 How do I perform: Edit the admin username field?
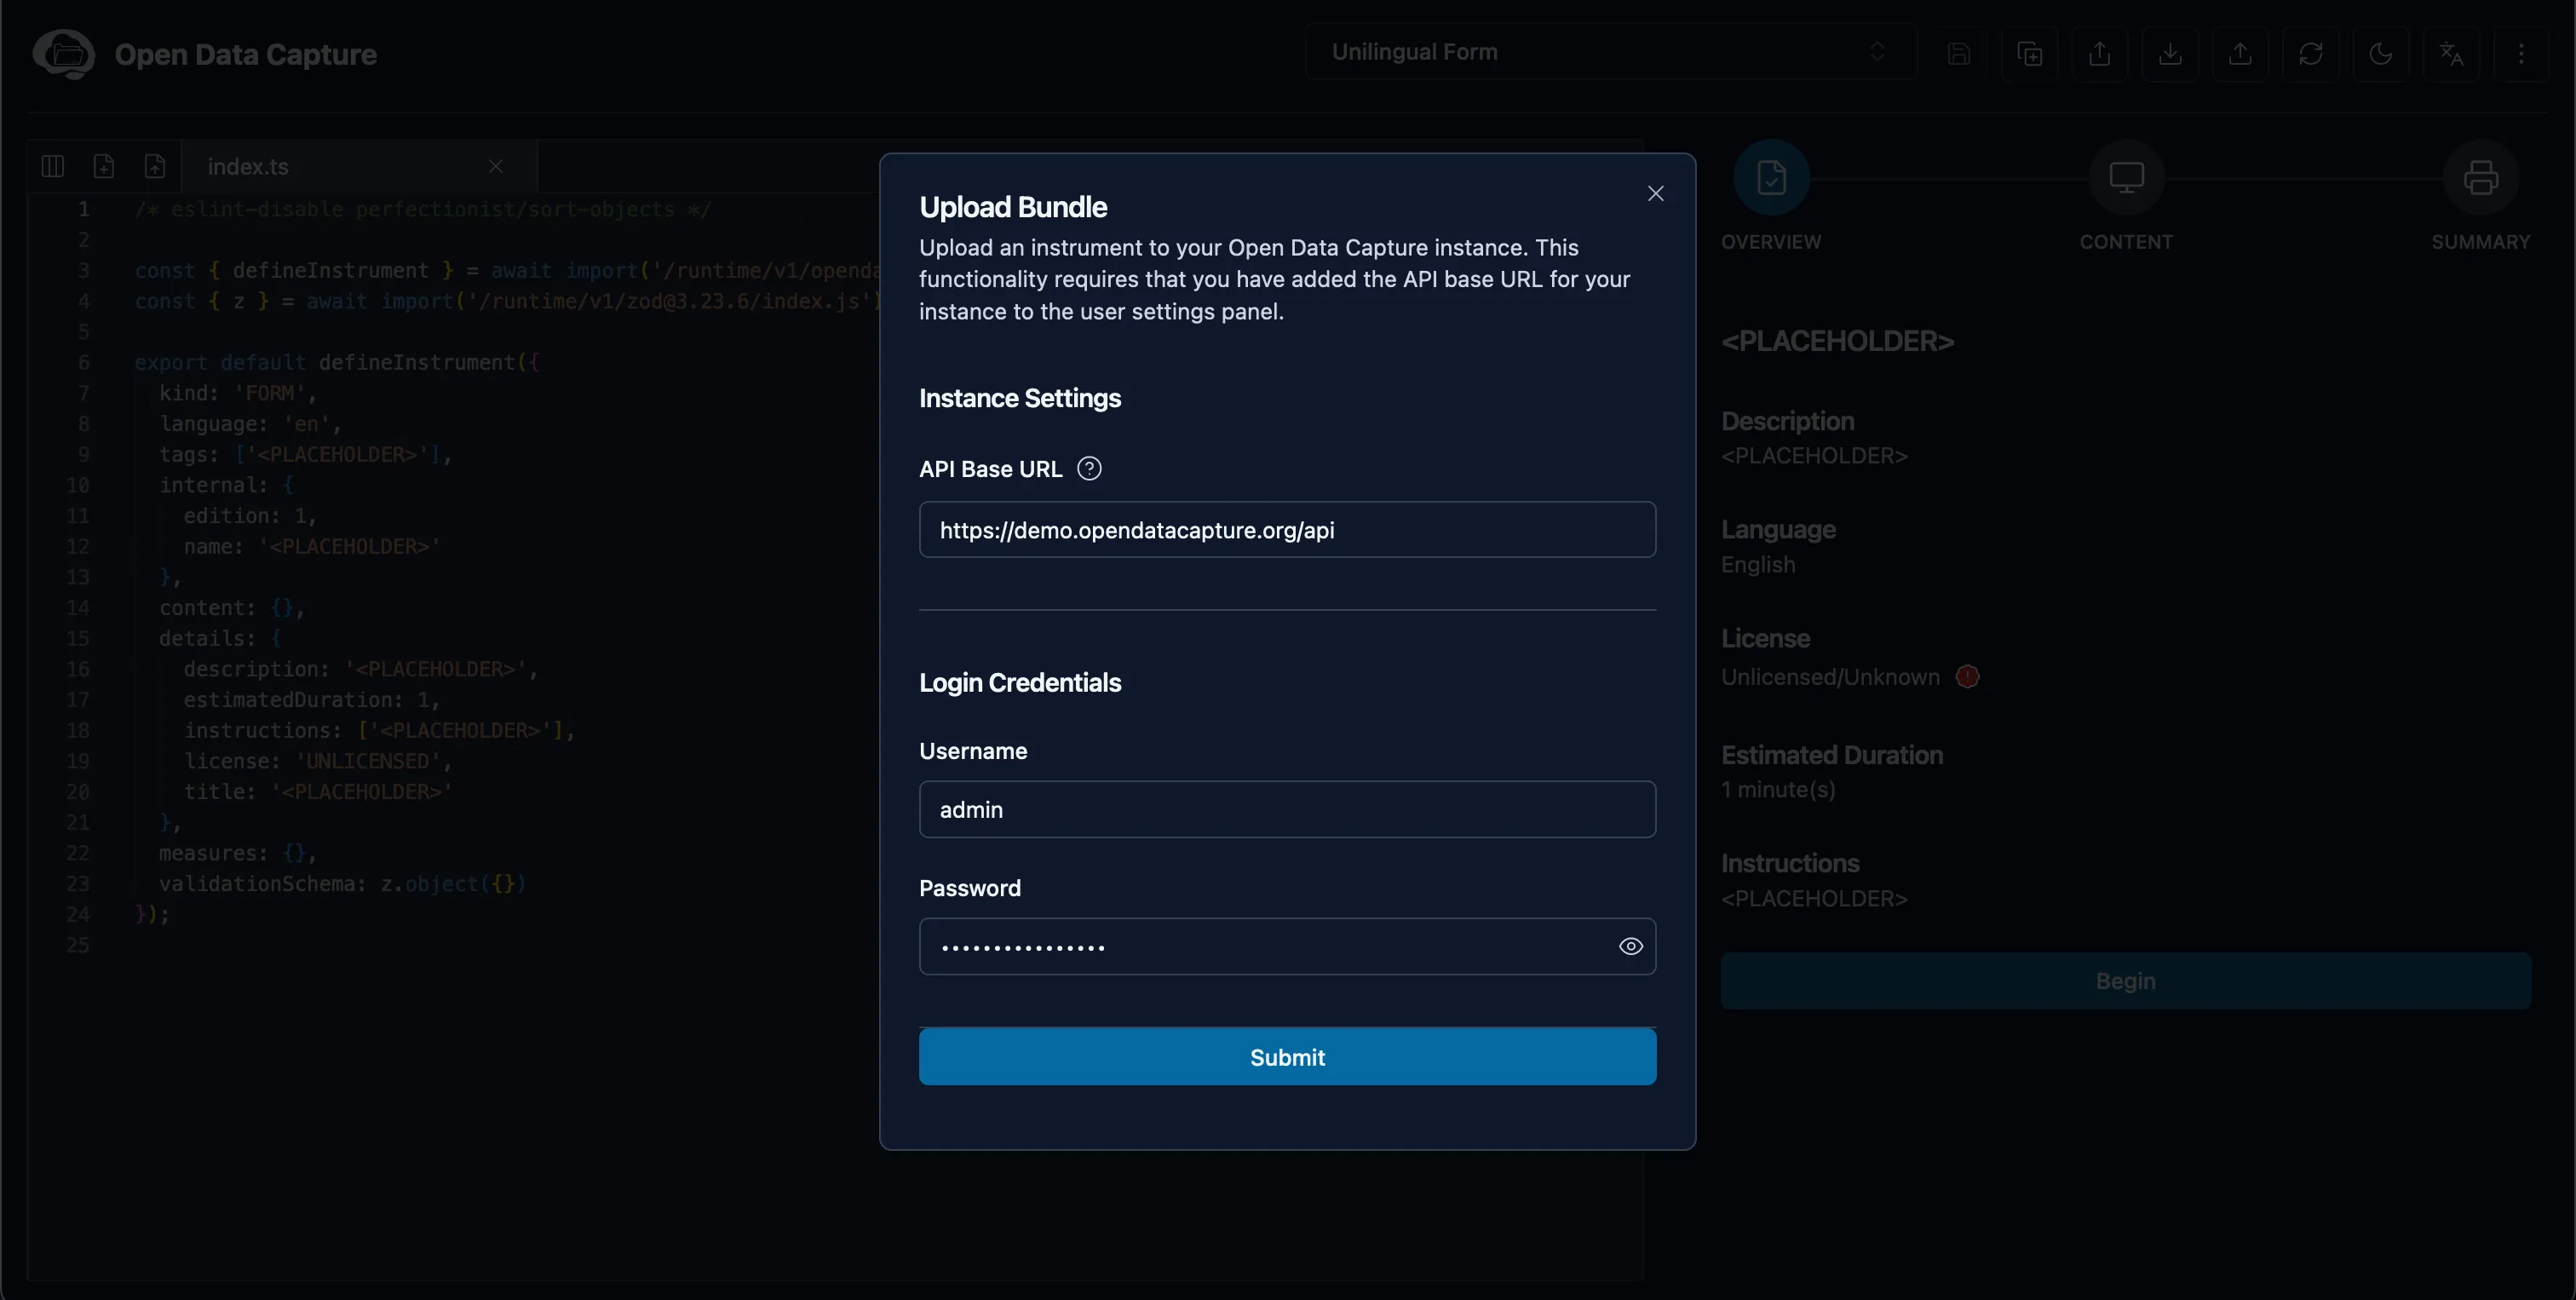[x=1287, y=809]
